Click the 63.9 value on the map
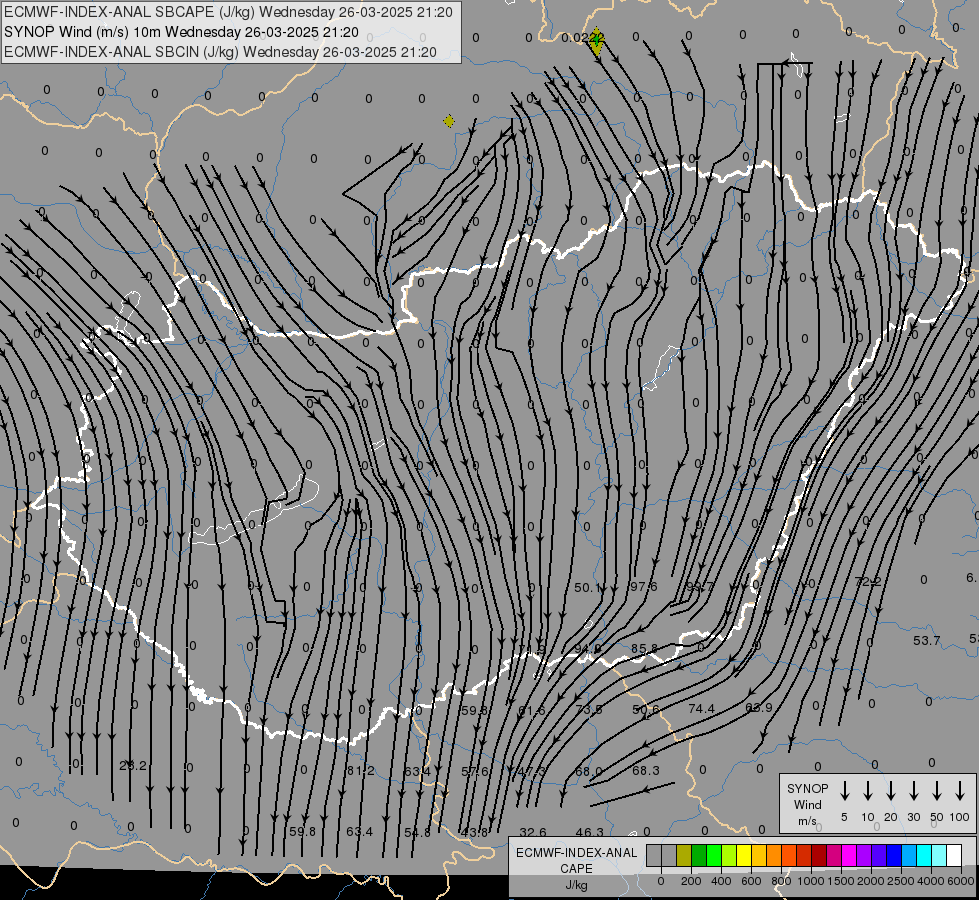The image size is (979, 900). point(759,707)
